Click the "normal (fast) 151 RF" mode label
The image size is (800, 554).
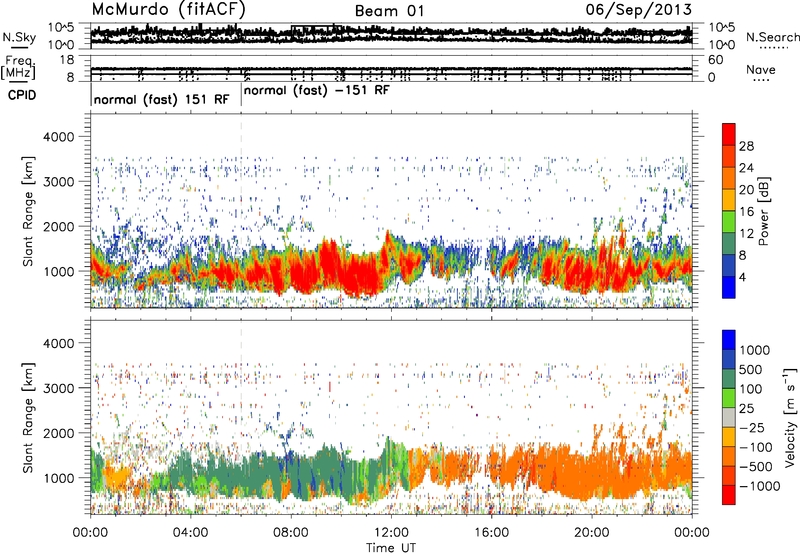pyautogui.click(x=161, y=99)
